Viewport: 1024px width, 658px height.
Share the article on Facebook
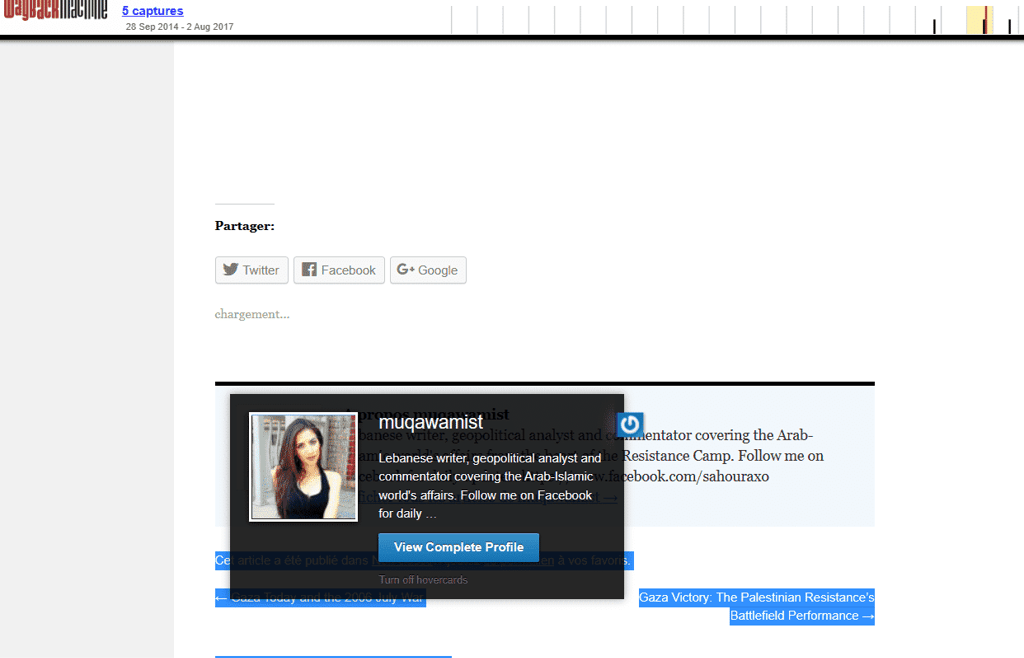coord(339,270)
